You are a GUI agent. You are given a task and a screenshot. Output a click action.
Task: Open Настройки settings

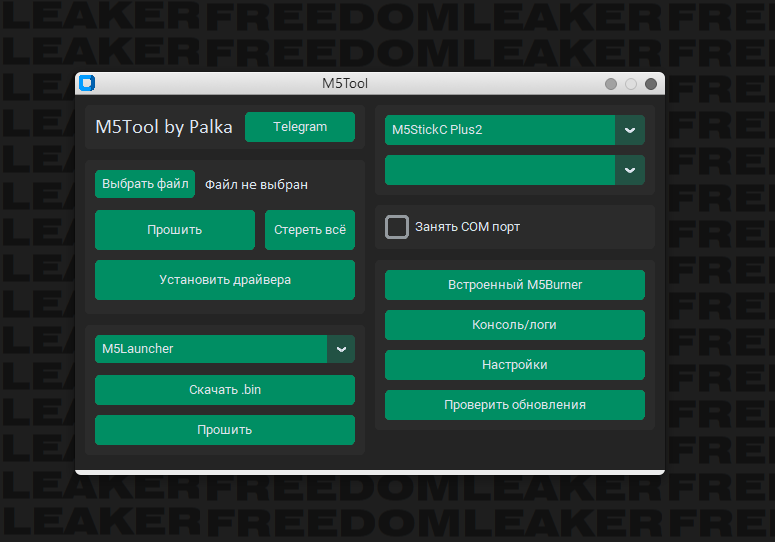[515, 365]
